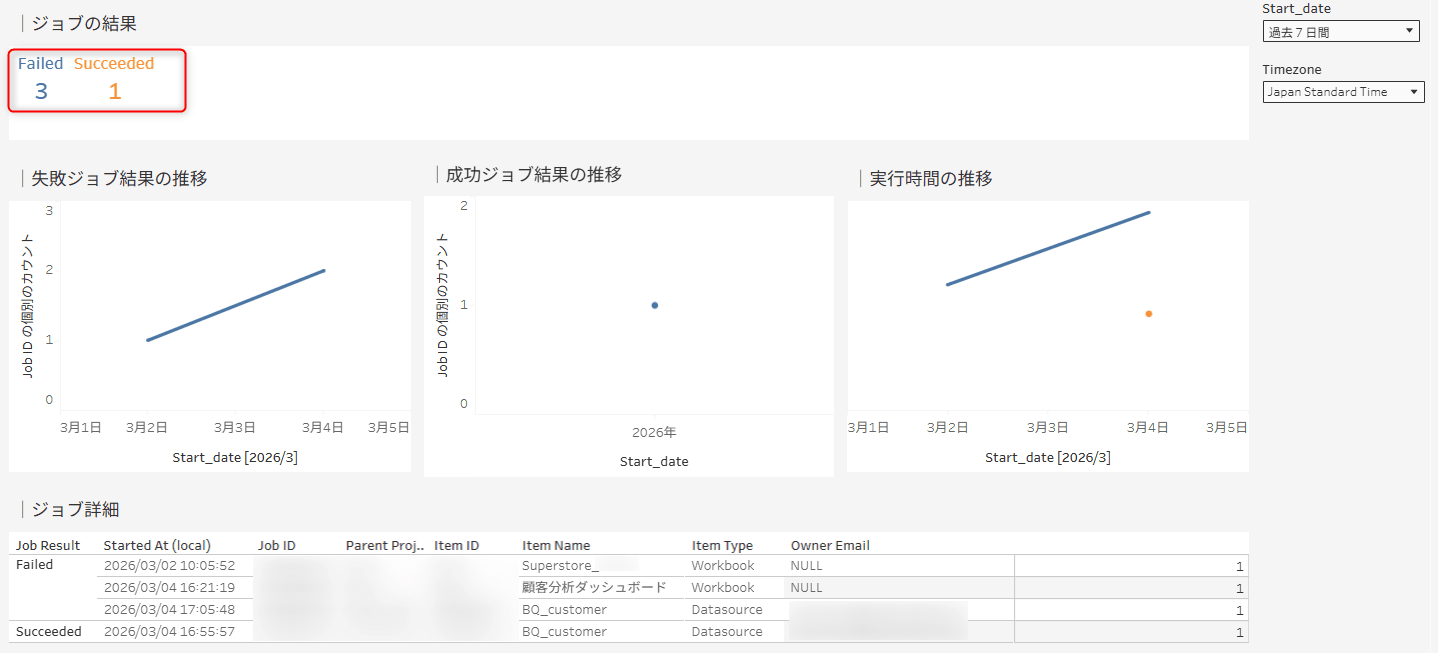
Task: Click the trend line in 失敗ジョブ結果の推移 chart
Action: pos(235,303)
